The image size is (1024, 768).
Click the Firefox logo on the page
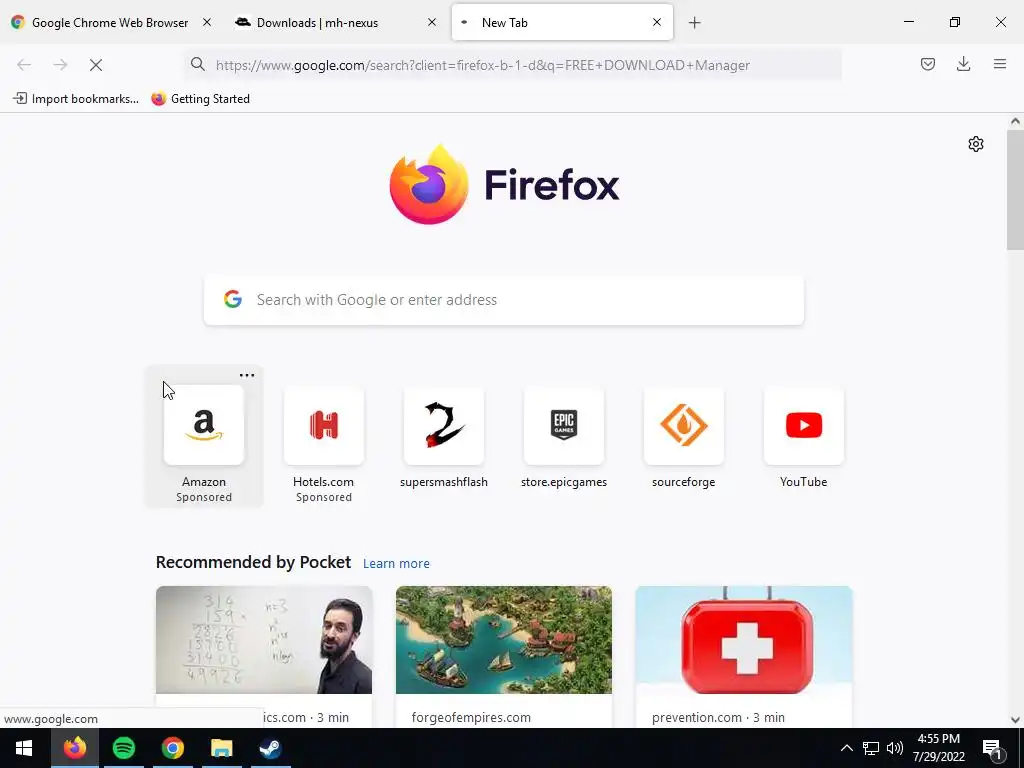click(429, 184)
